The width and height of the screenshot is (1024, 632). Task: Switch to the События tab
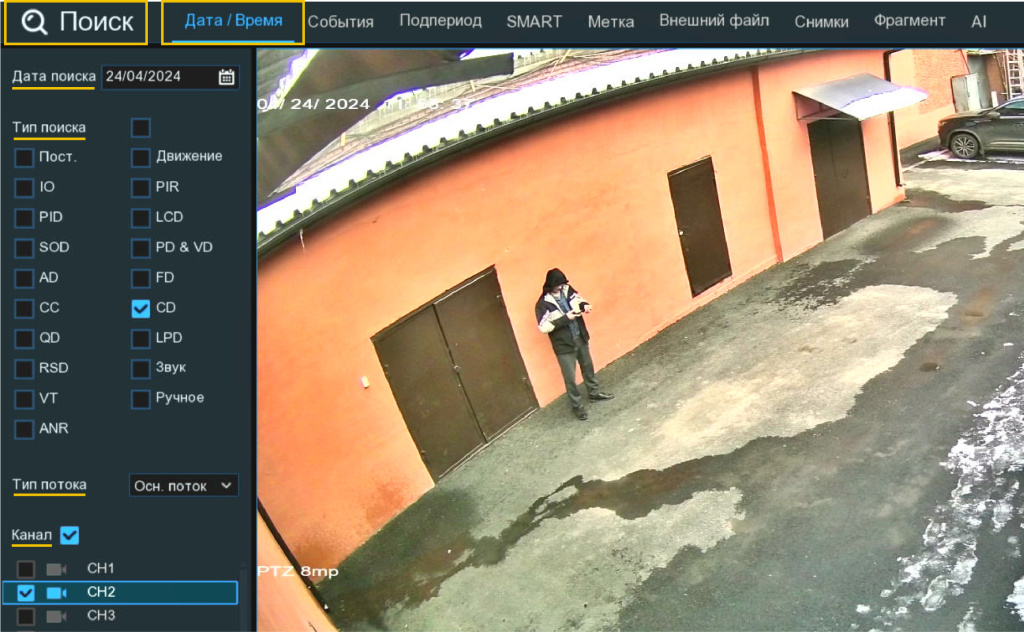pyautogui.click(x=340, y=22)
